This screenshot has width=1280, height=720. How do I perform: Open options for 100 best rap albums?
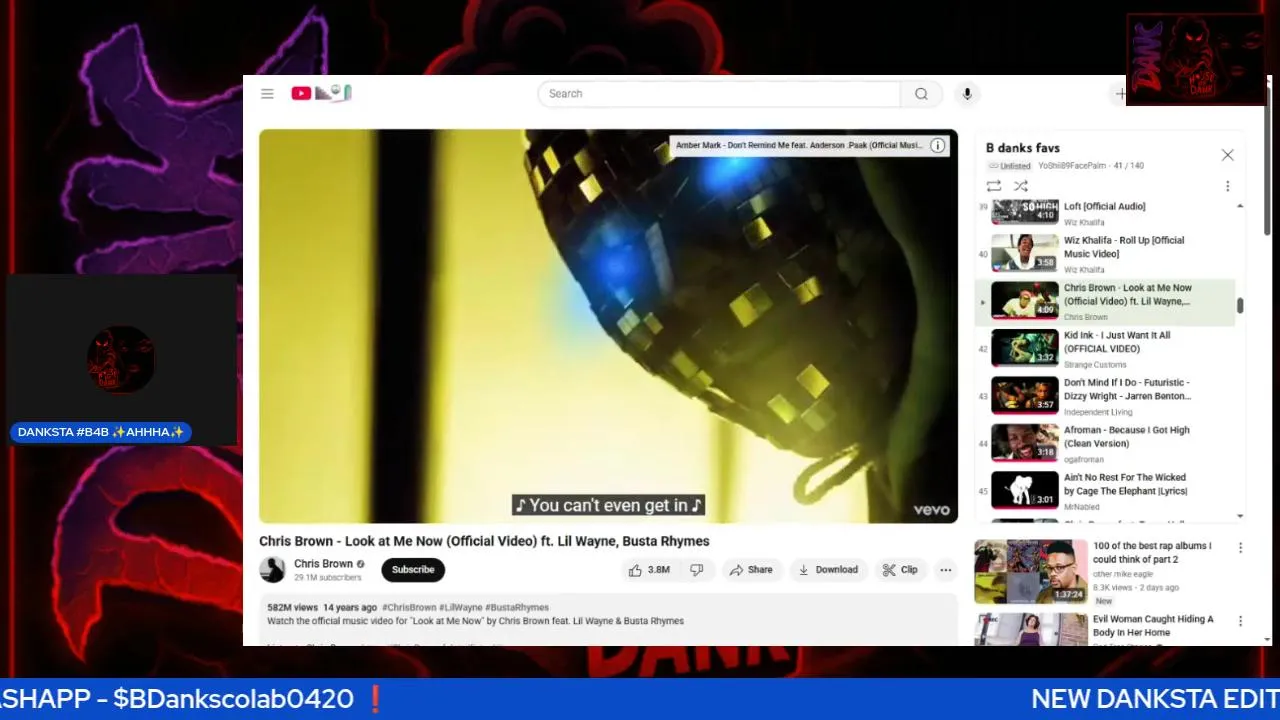pos(1240,548)
